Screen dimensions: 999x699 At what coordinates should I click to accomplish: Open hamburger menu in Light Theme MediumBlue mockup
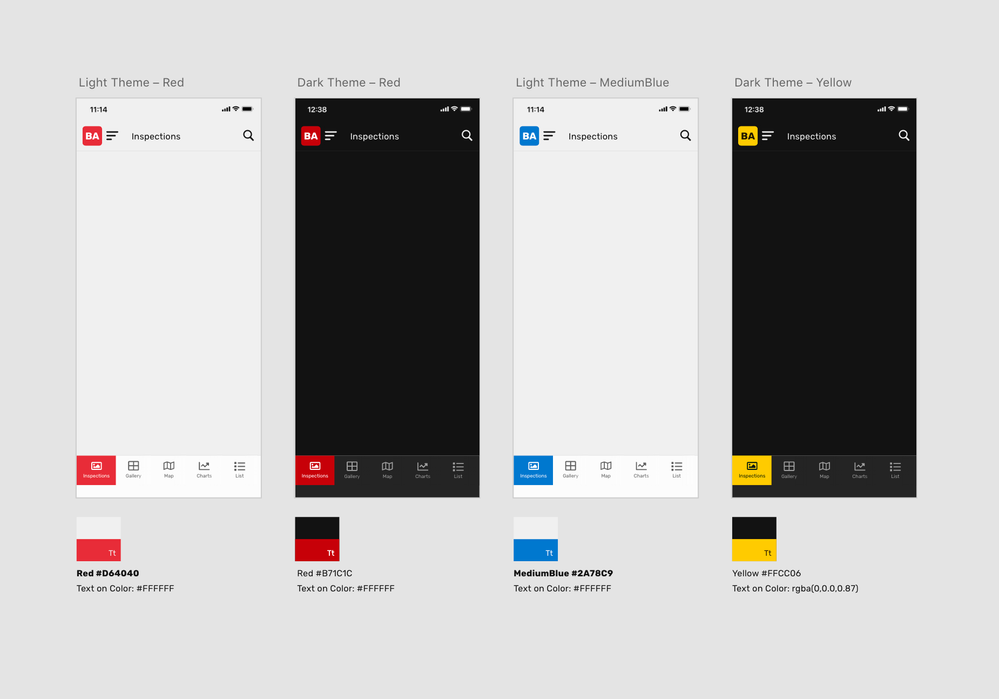(549, 136)
